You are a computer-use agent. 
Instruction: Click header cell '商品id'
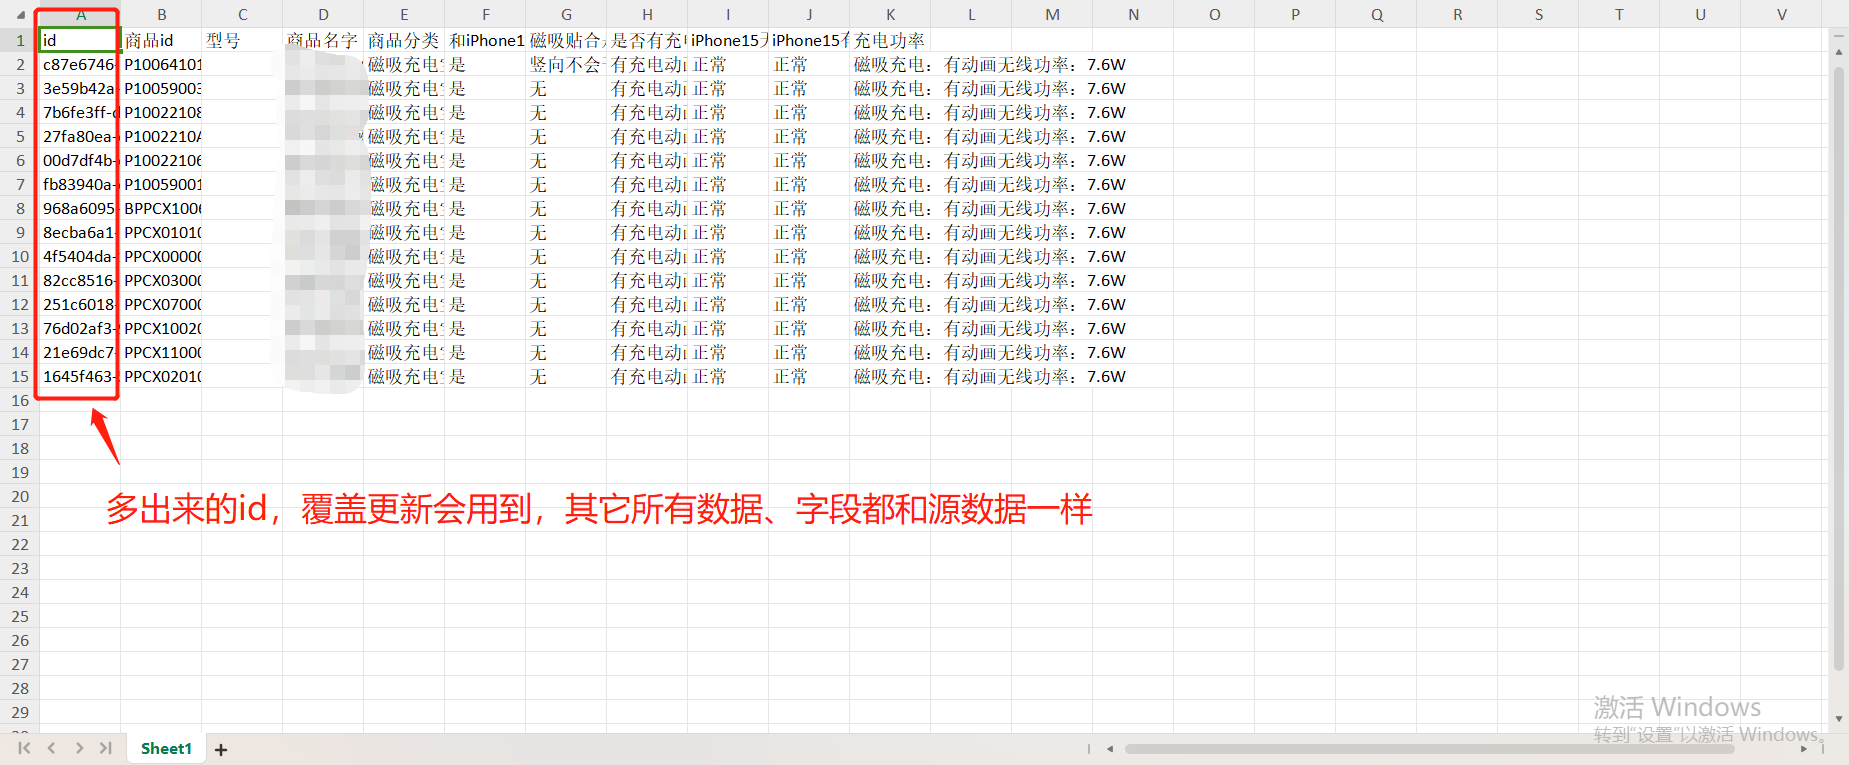(x=161, y=40)
